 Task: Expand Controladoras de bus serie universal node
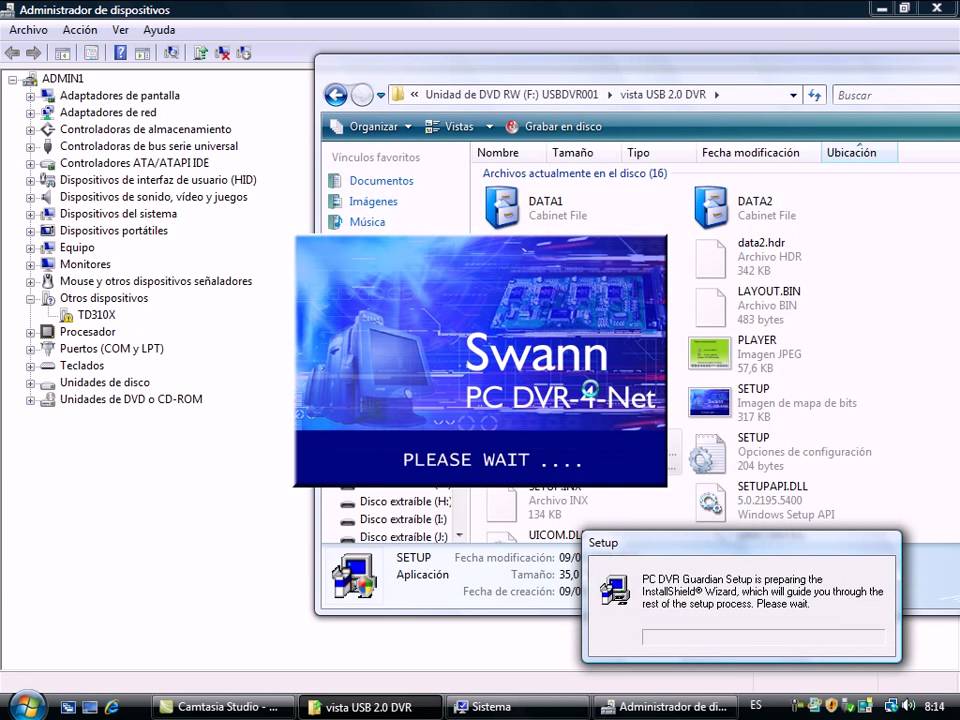pyautogui.click(x=30, y=147)
